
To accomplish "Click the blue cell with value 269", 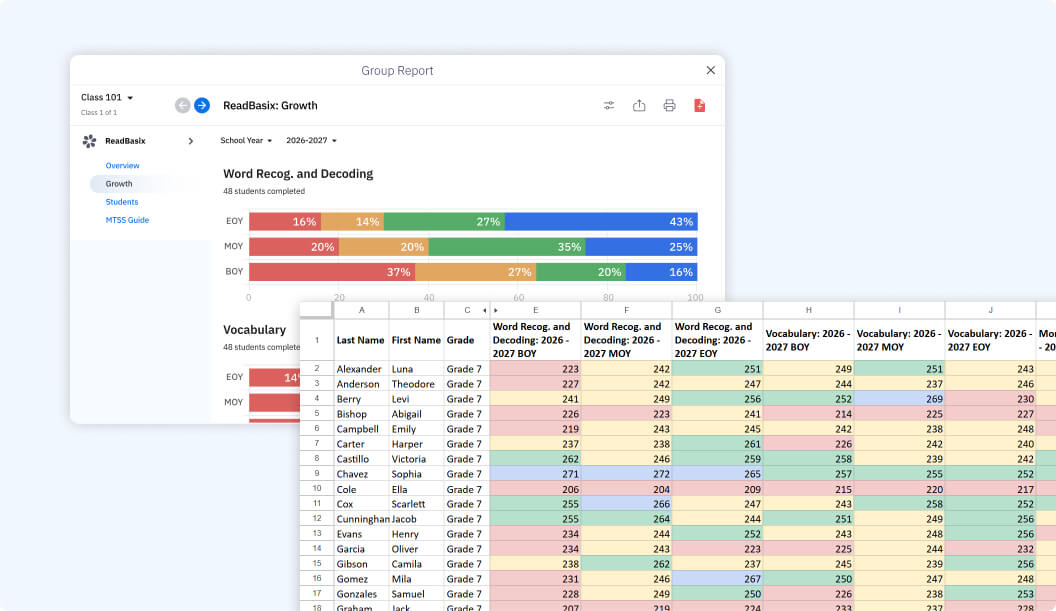I will coord(899,399).
